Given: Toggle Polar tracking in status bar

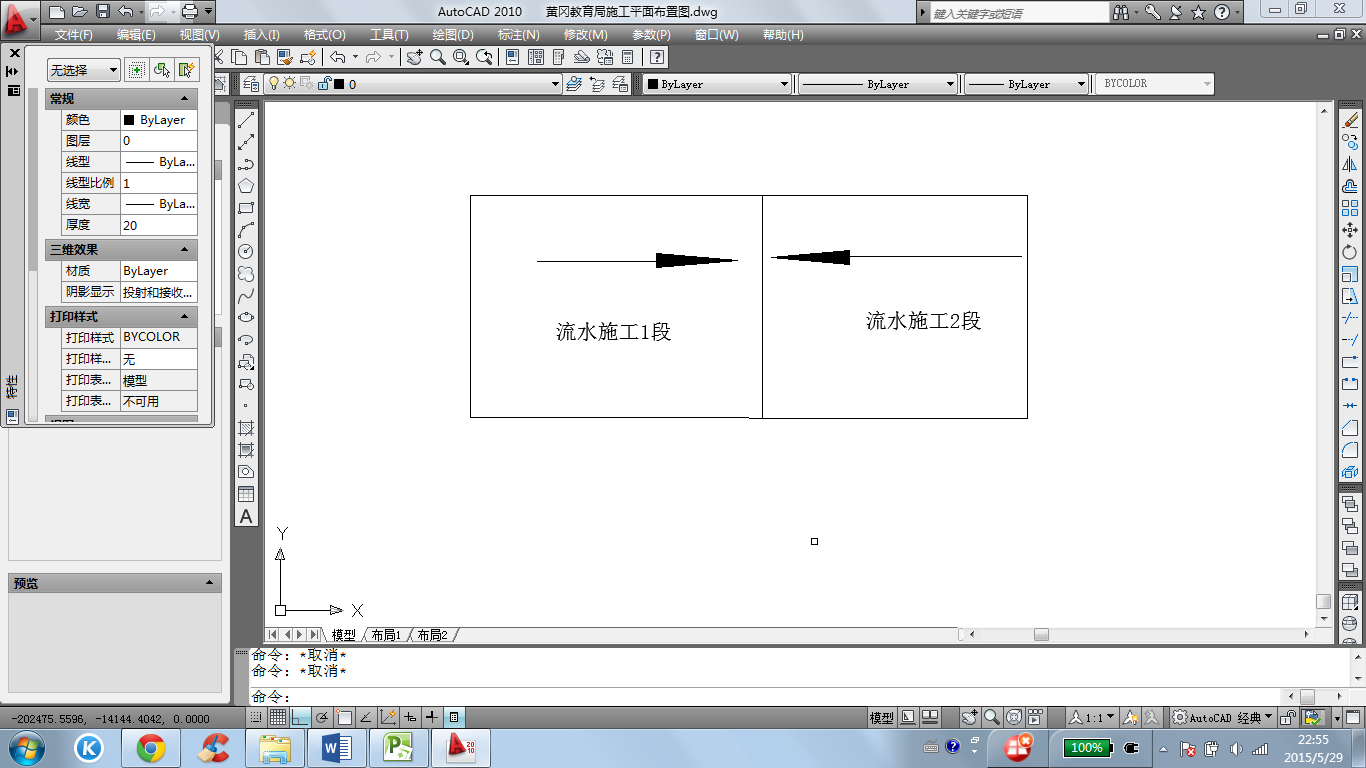Looking at the screenshot, I should pyautogui.click(x=322, y=717).
